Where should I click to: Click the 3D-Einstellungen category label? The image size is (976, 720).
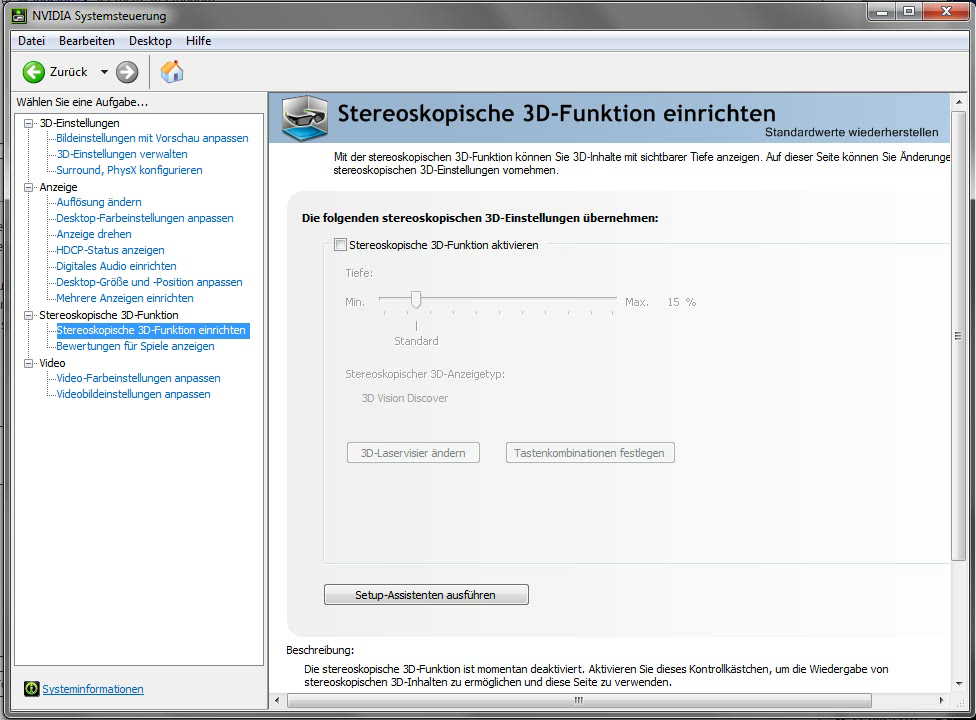click(79, 123)
